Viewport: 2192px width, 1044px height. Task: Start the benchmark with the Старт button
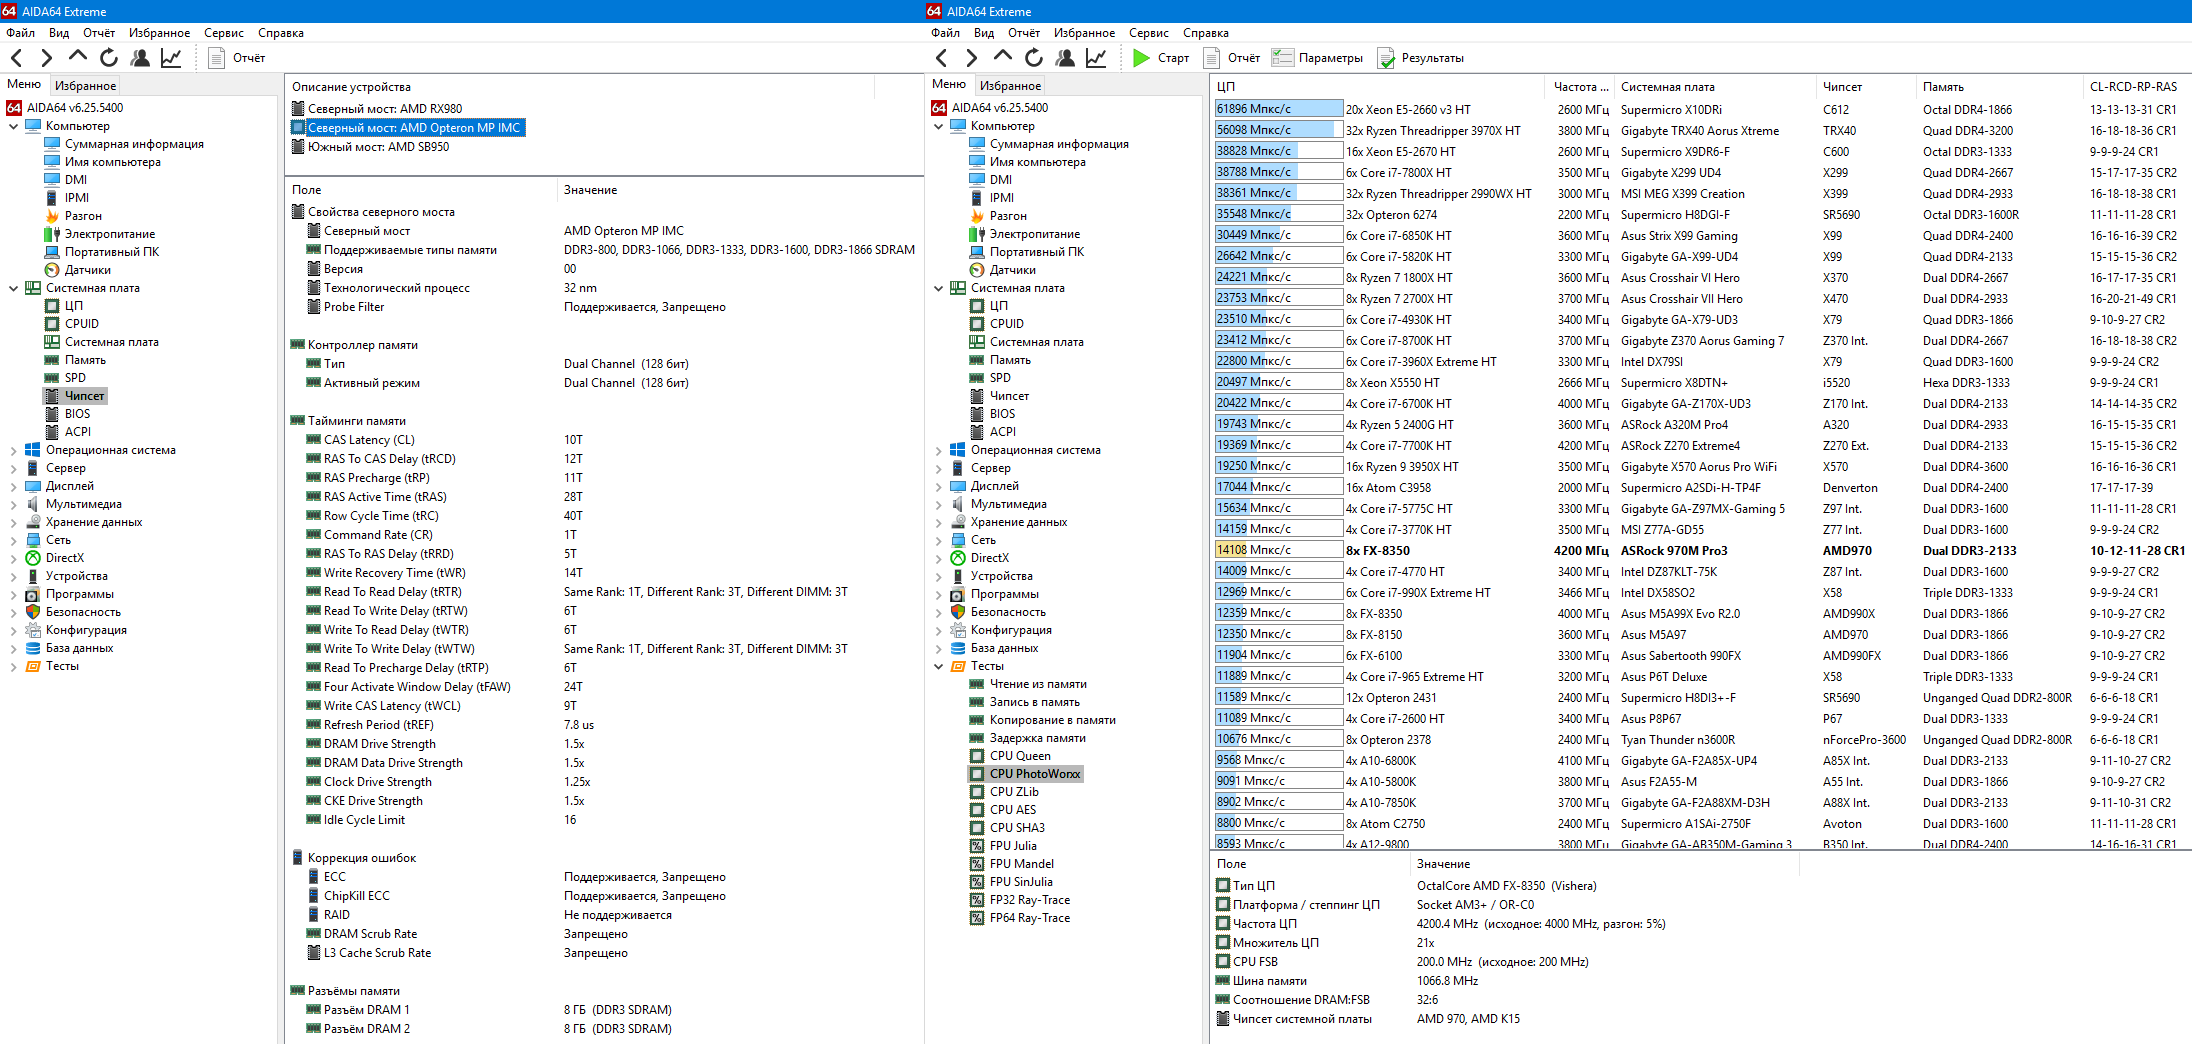1161,58
